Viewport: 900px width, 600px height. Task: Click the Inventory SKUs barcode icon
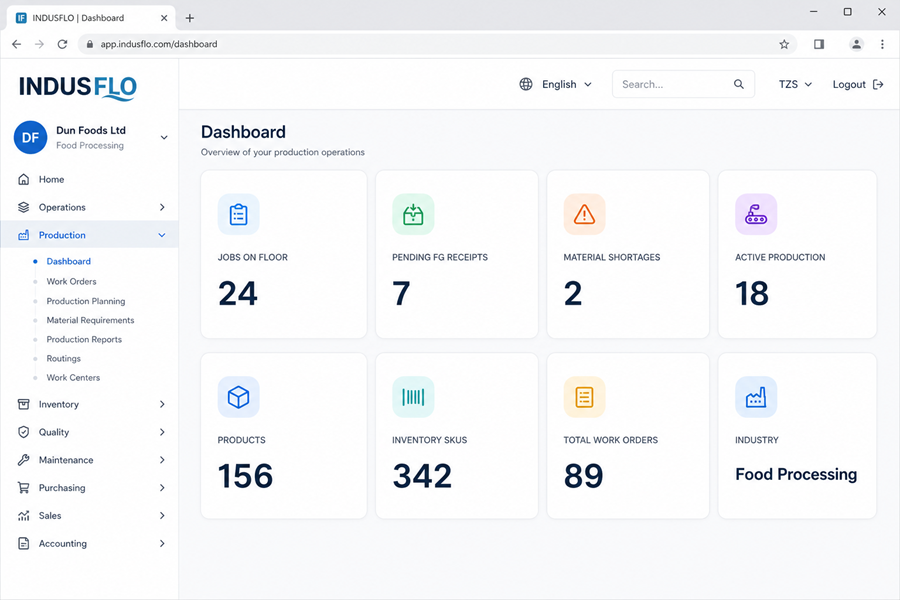413,397
